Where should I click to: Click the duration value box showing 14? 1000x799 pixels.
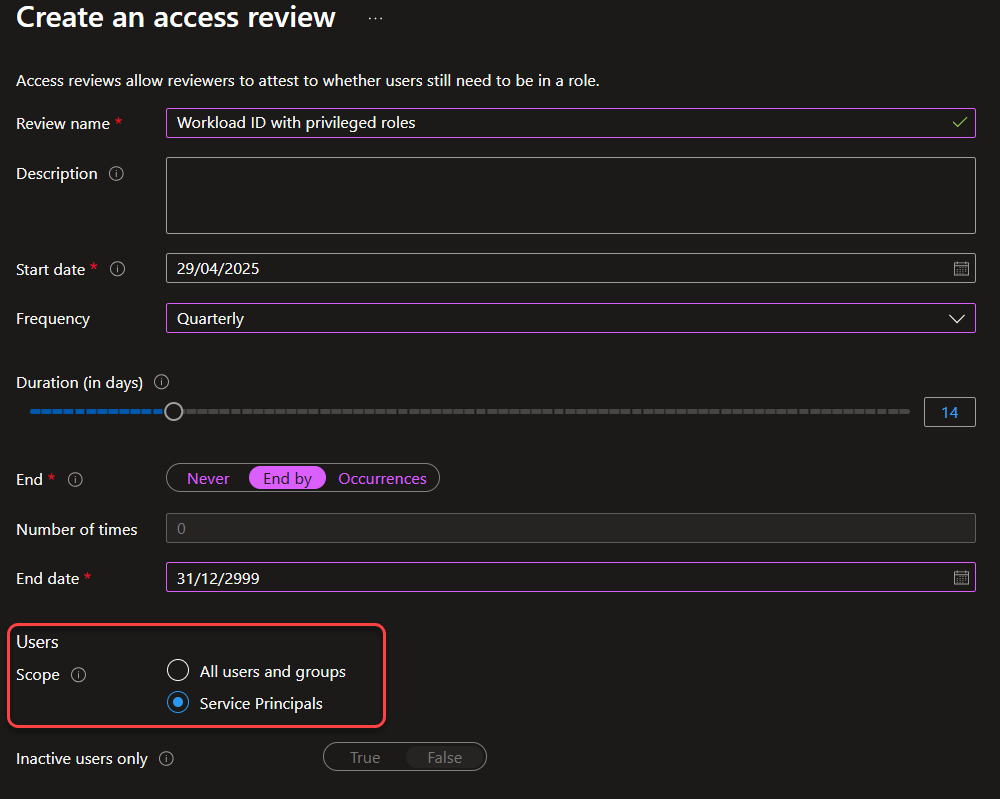pos(950,412)
